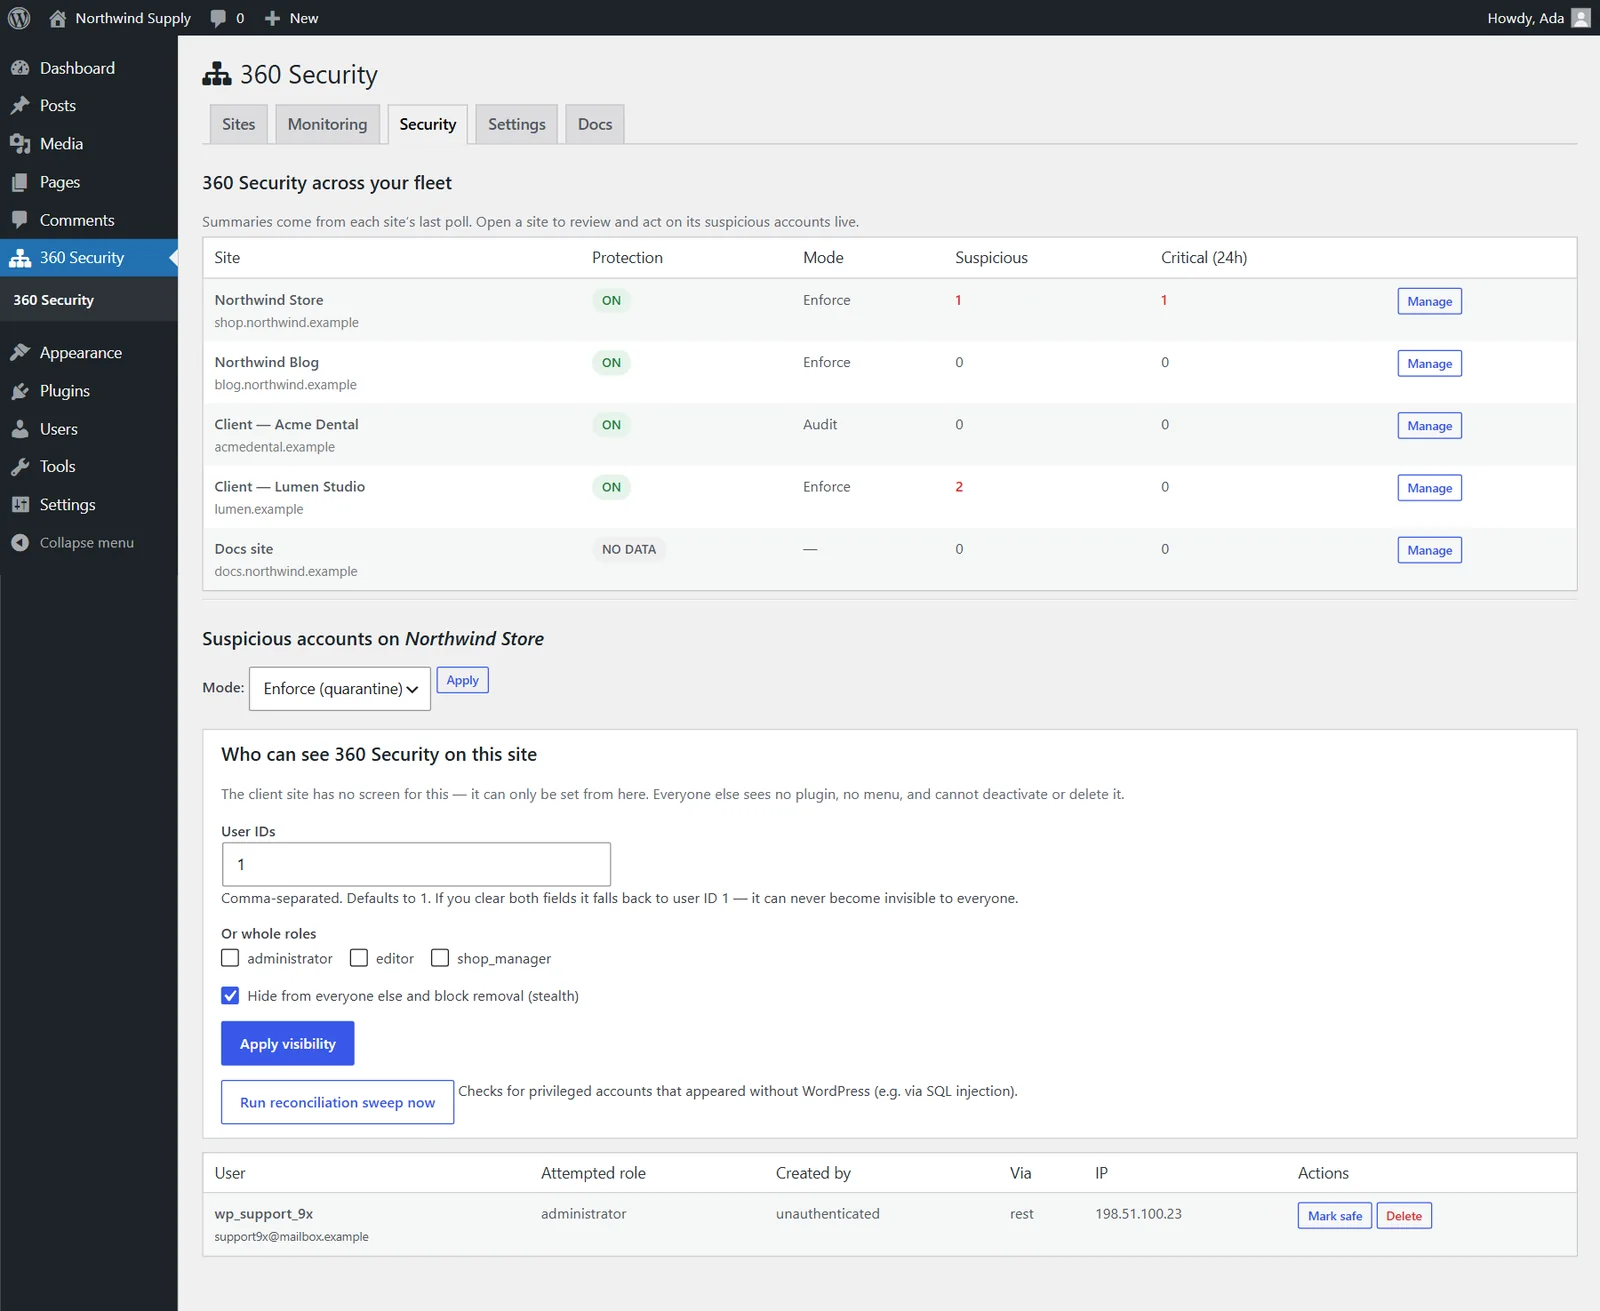Click the ON badge for Northwind Blog
This screenshot has height=1311, width=1600.
click(x=611, y=363)
